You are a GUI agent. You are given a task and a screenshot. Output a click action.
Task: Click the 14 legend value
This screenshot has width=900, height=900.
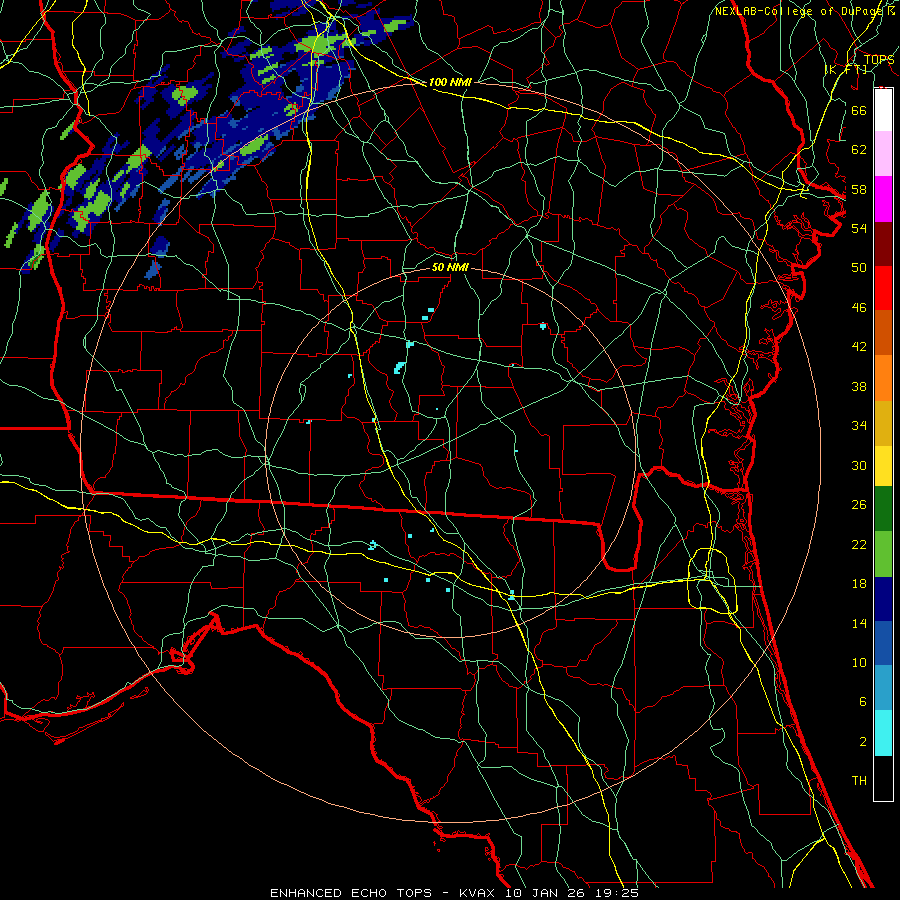tap(859, 623)
